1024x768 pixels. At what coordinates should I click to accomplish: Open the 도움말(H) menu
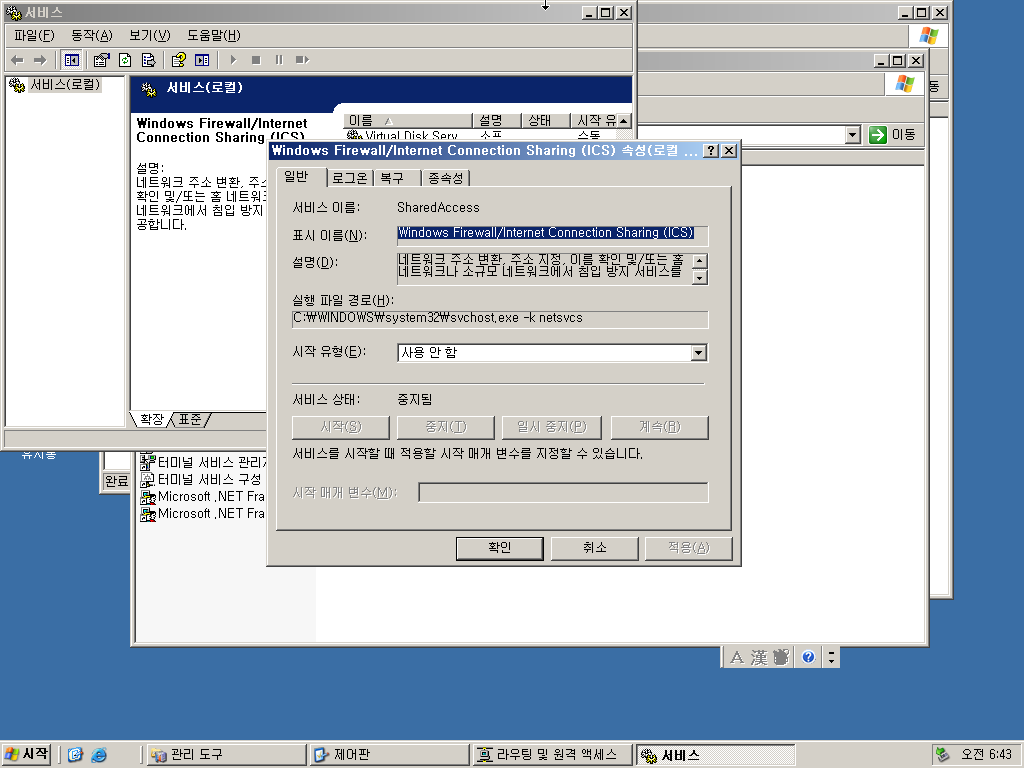point(214,35)
